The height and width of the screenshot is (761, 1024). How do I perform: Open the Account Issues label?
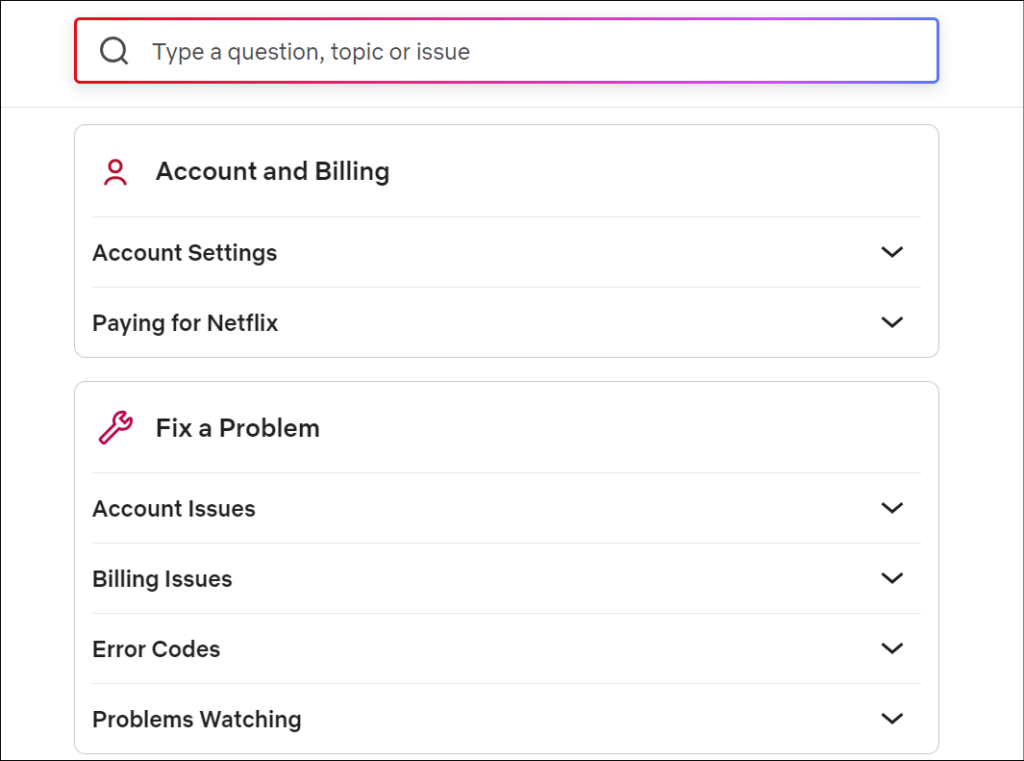[174, 509]
